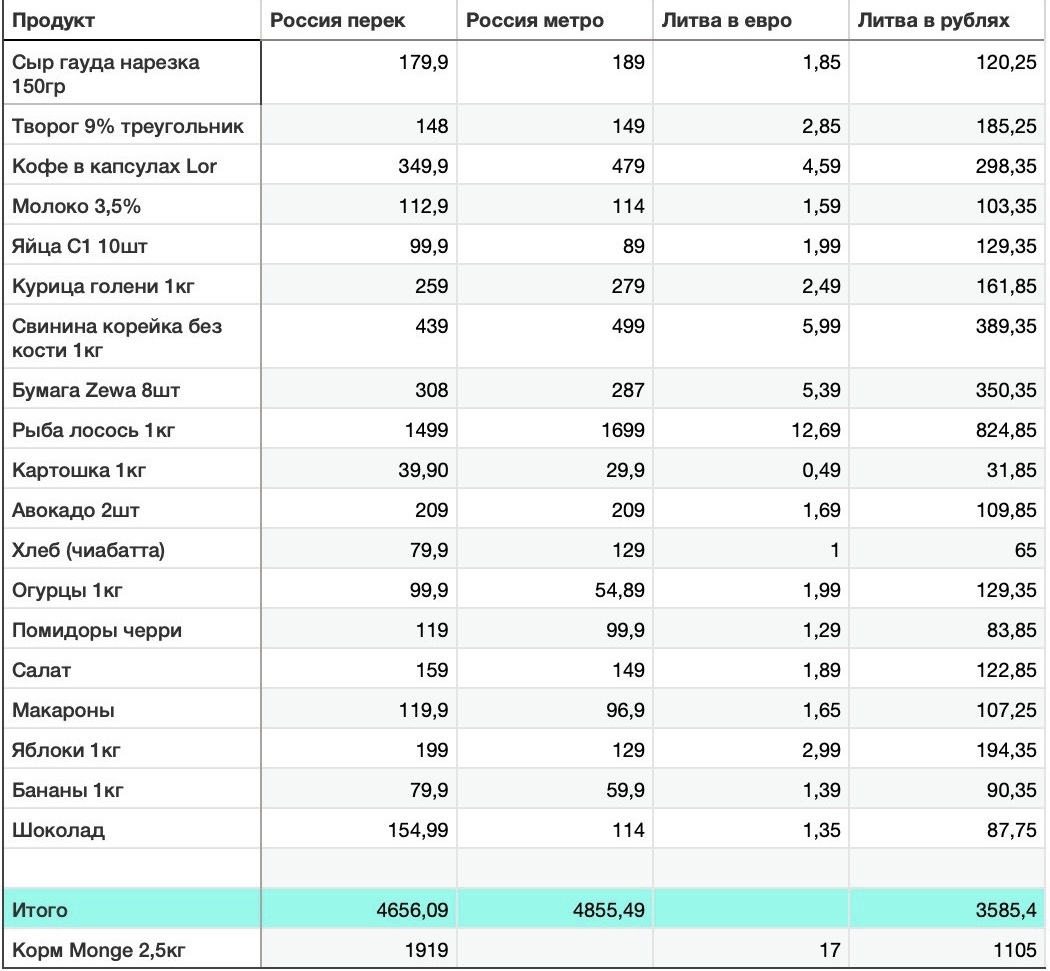Click the 'Кофе в капсулах Lor' product cell

(130, 166)
